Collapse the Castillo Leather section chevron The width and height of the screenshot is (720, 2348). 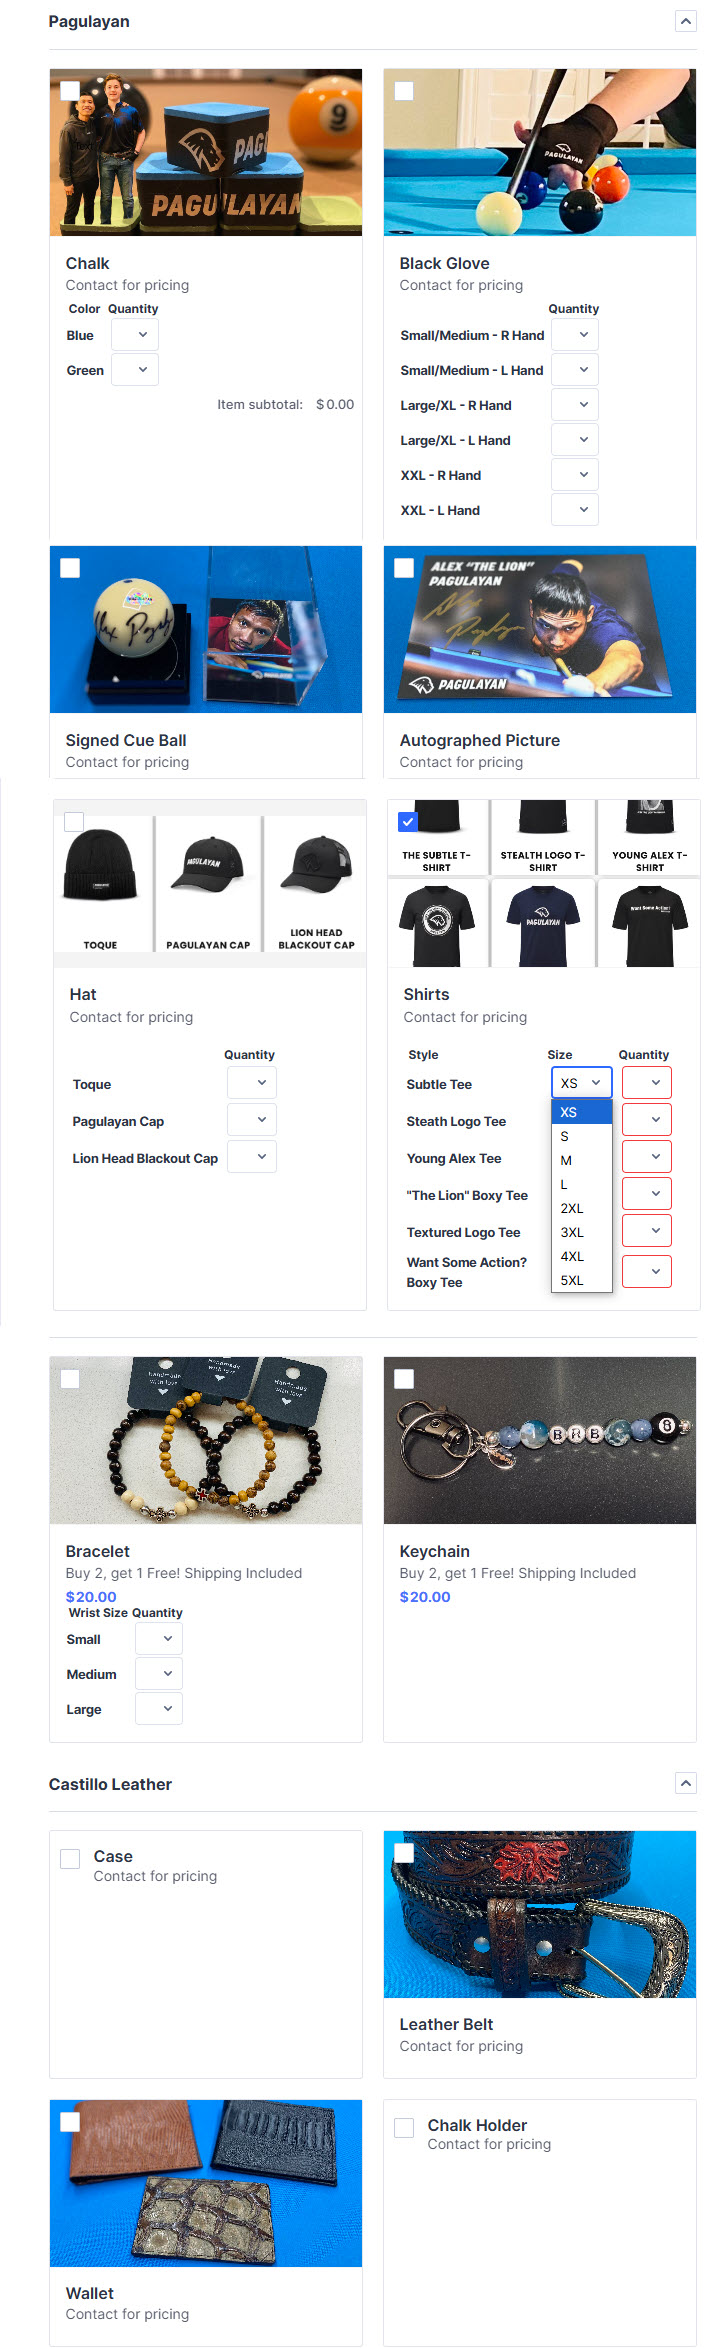(x=685, y=1783)
